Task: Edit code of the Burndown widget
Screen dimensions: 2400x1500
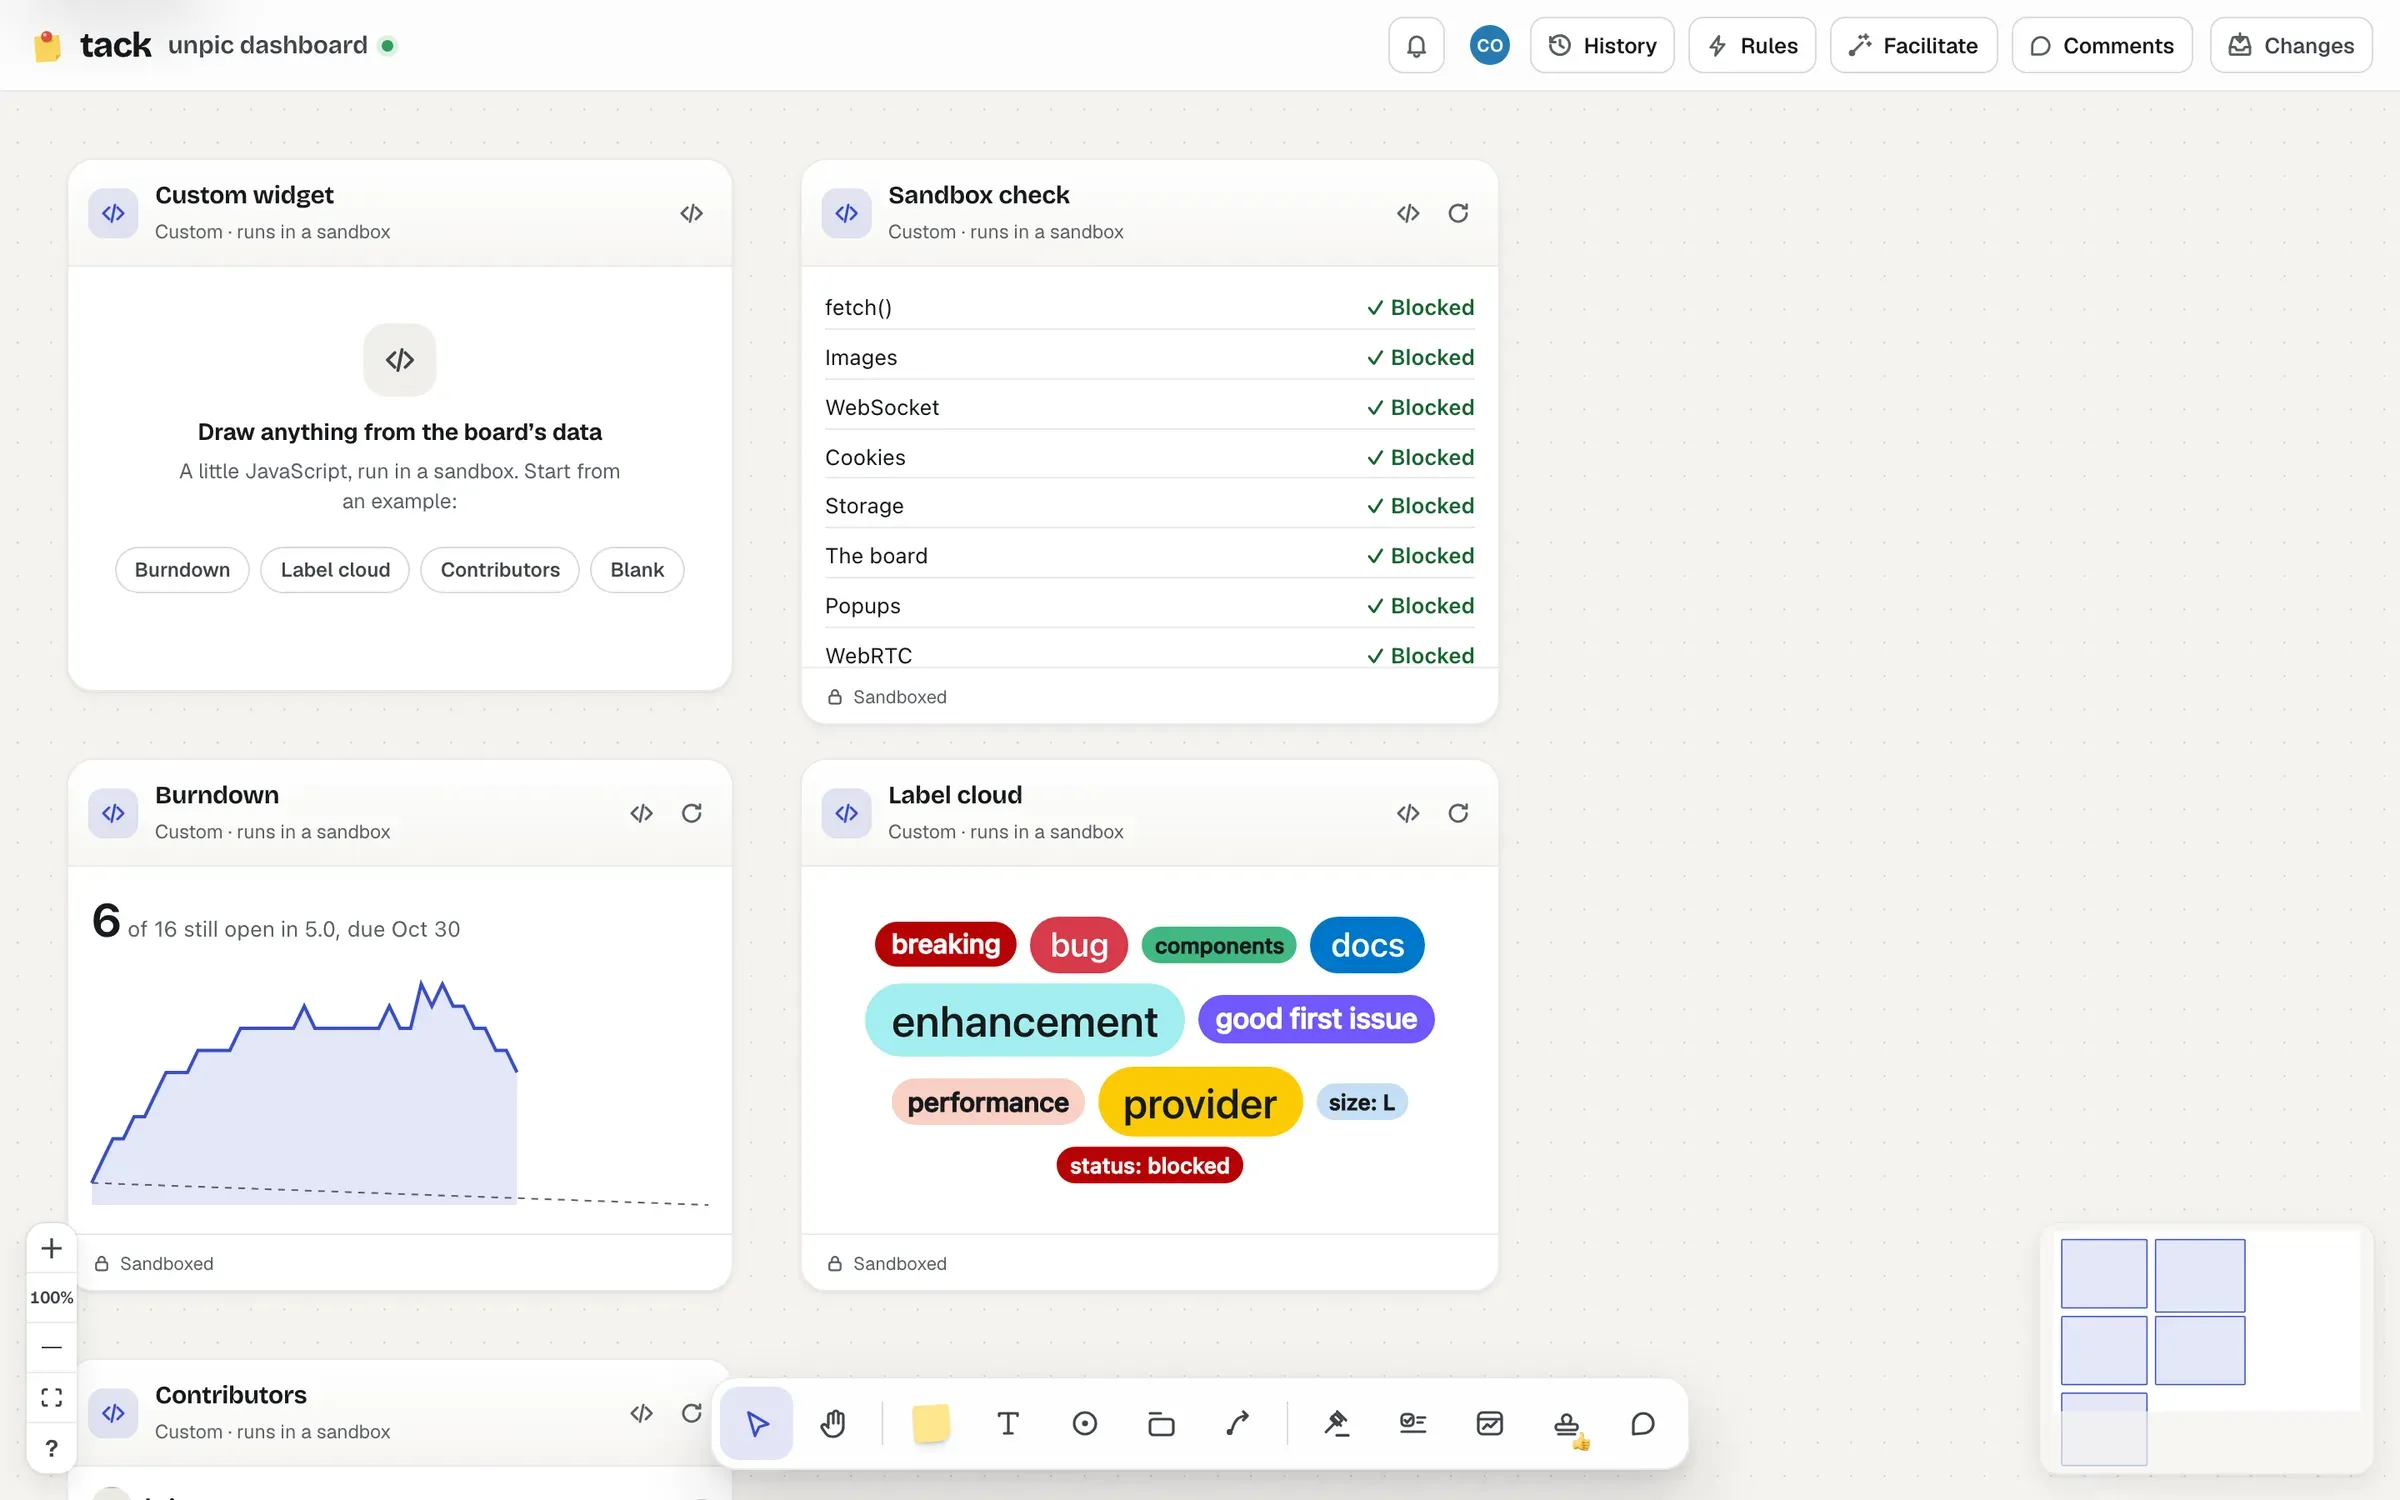Action: [x=641, y=813]
